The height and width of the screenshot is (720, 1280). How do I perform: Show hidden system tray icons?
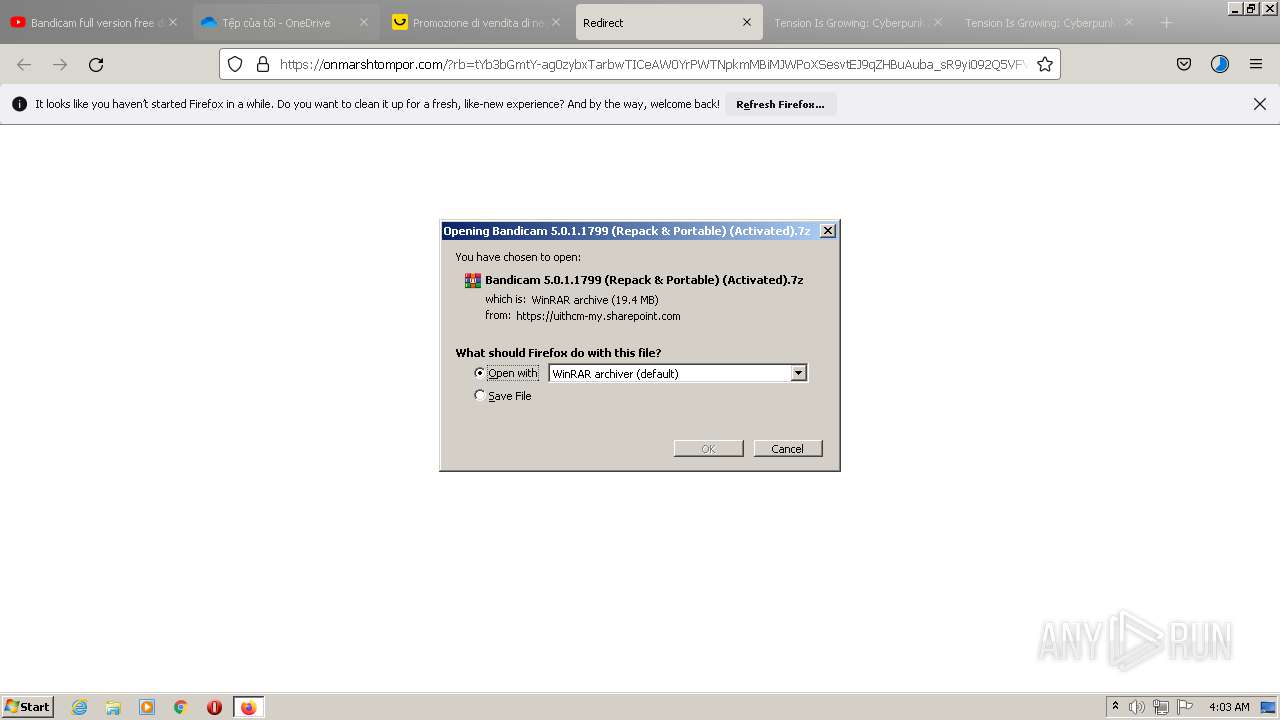tap(1115, 707)
